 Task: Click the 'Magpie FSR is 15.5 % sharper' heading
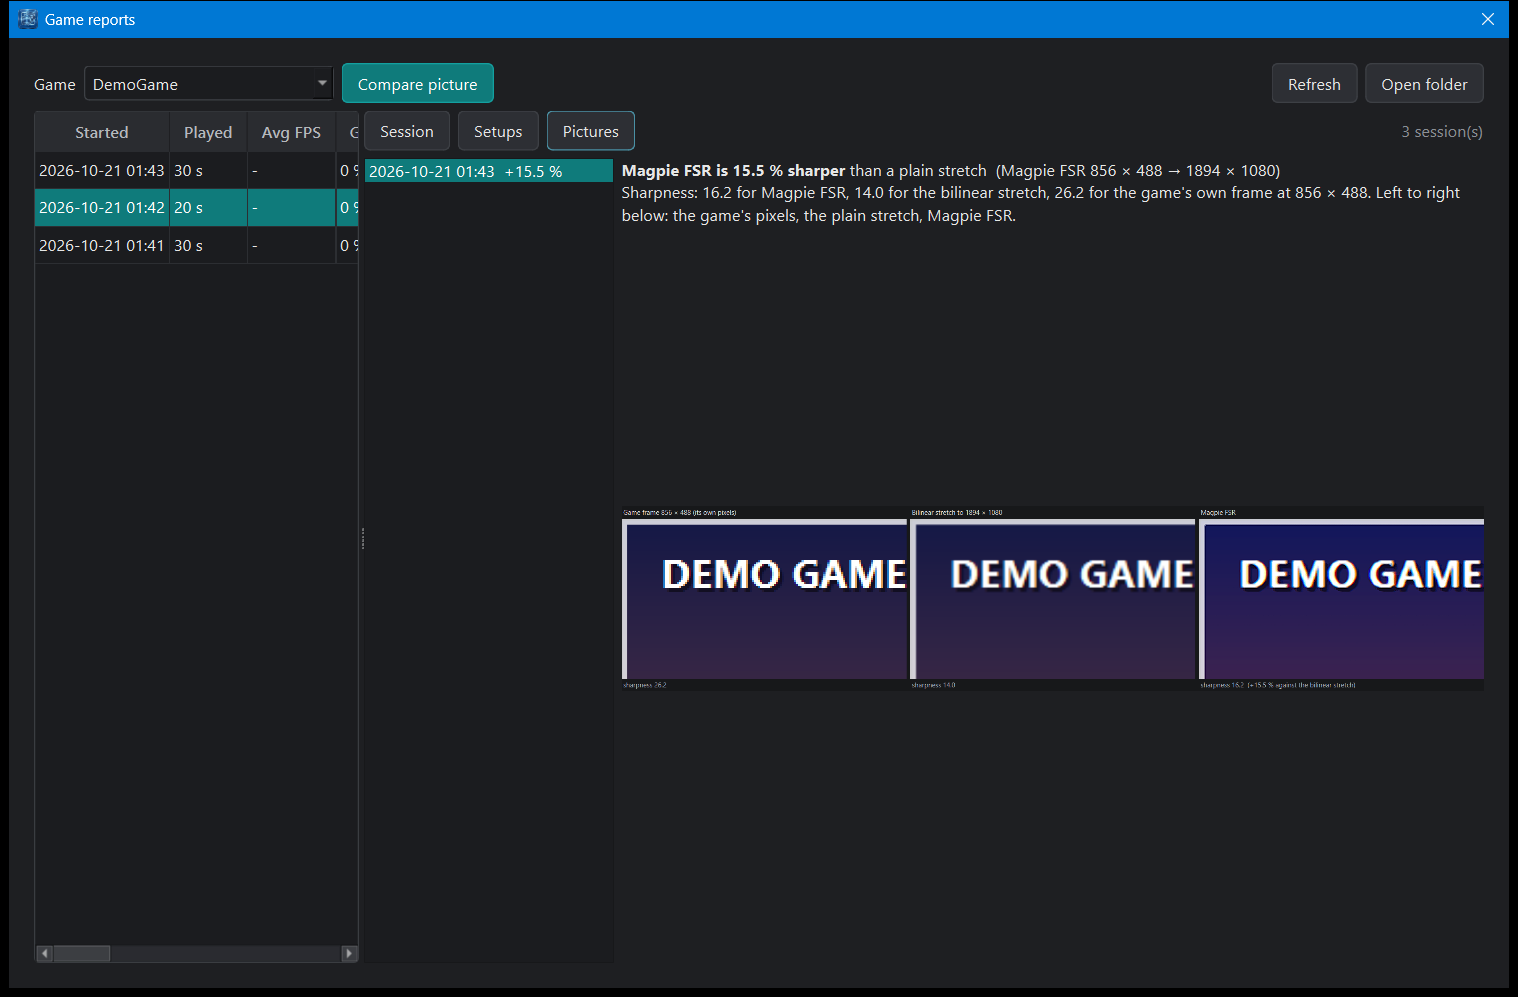(733, 170)
